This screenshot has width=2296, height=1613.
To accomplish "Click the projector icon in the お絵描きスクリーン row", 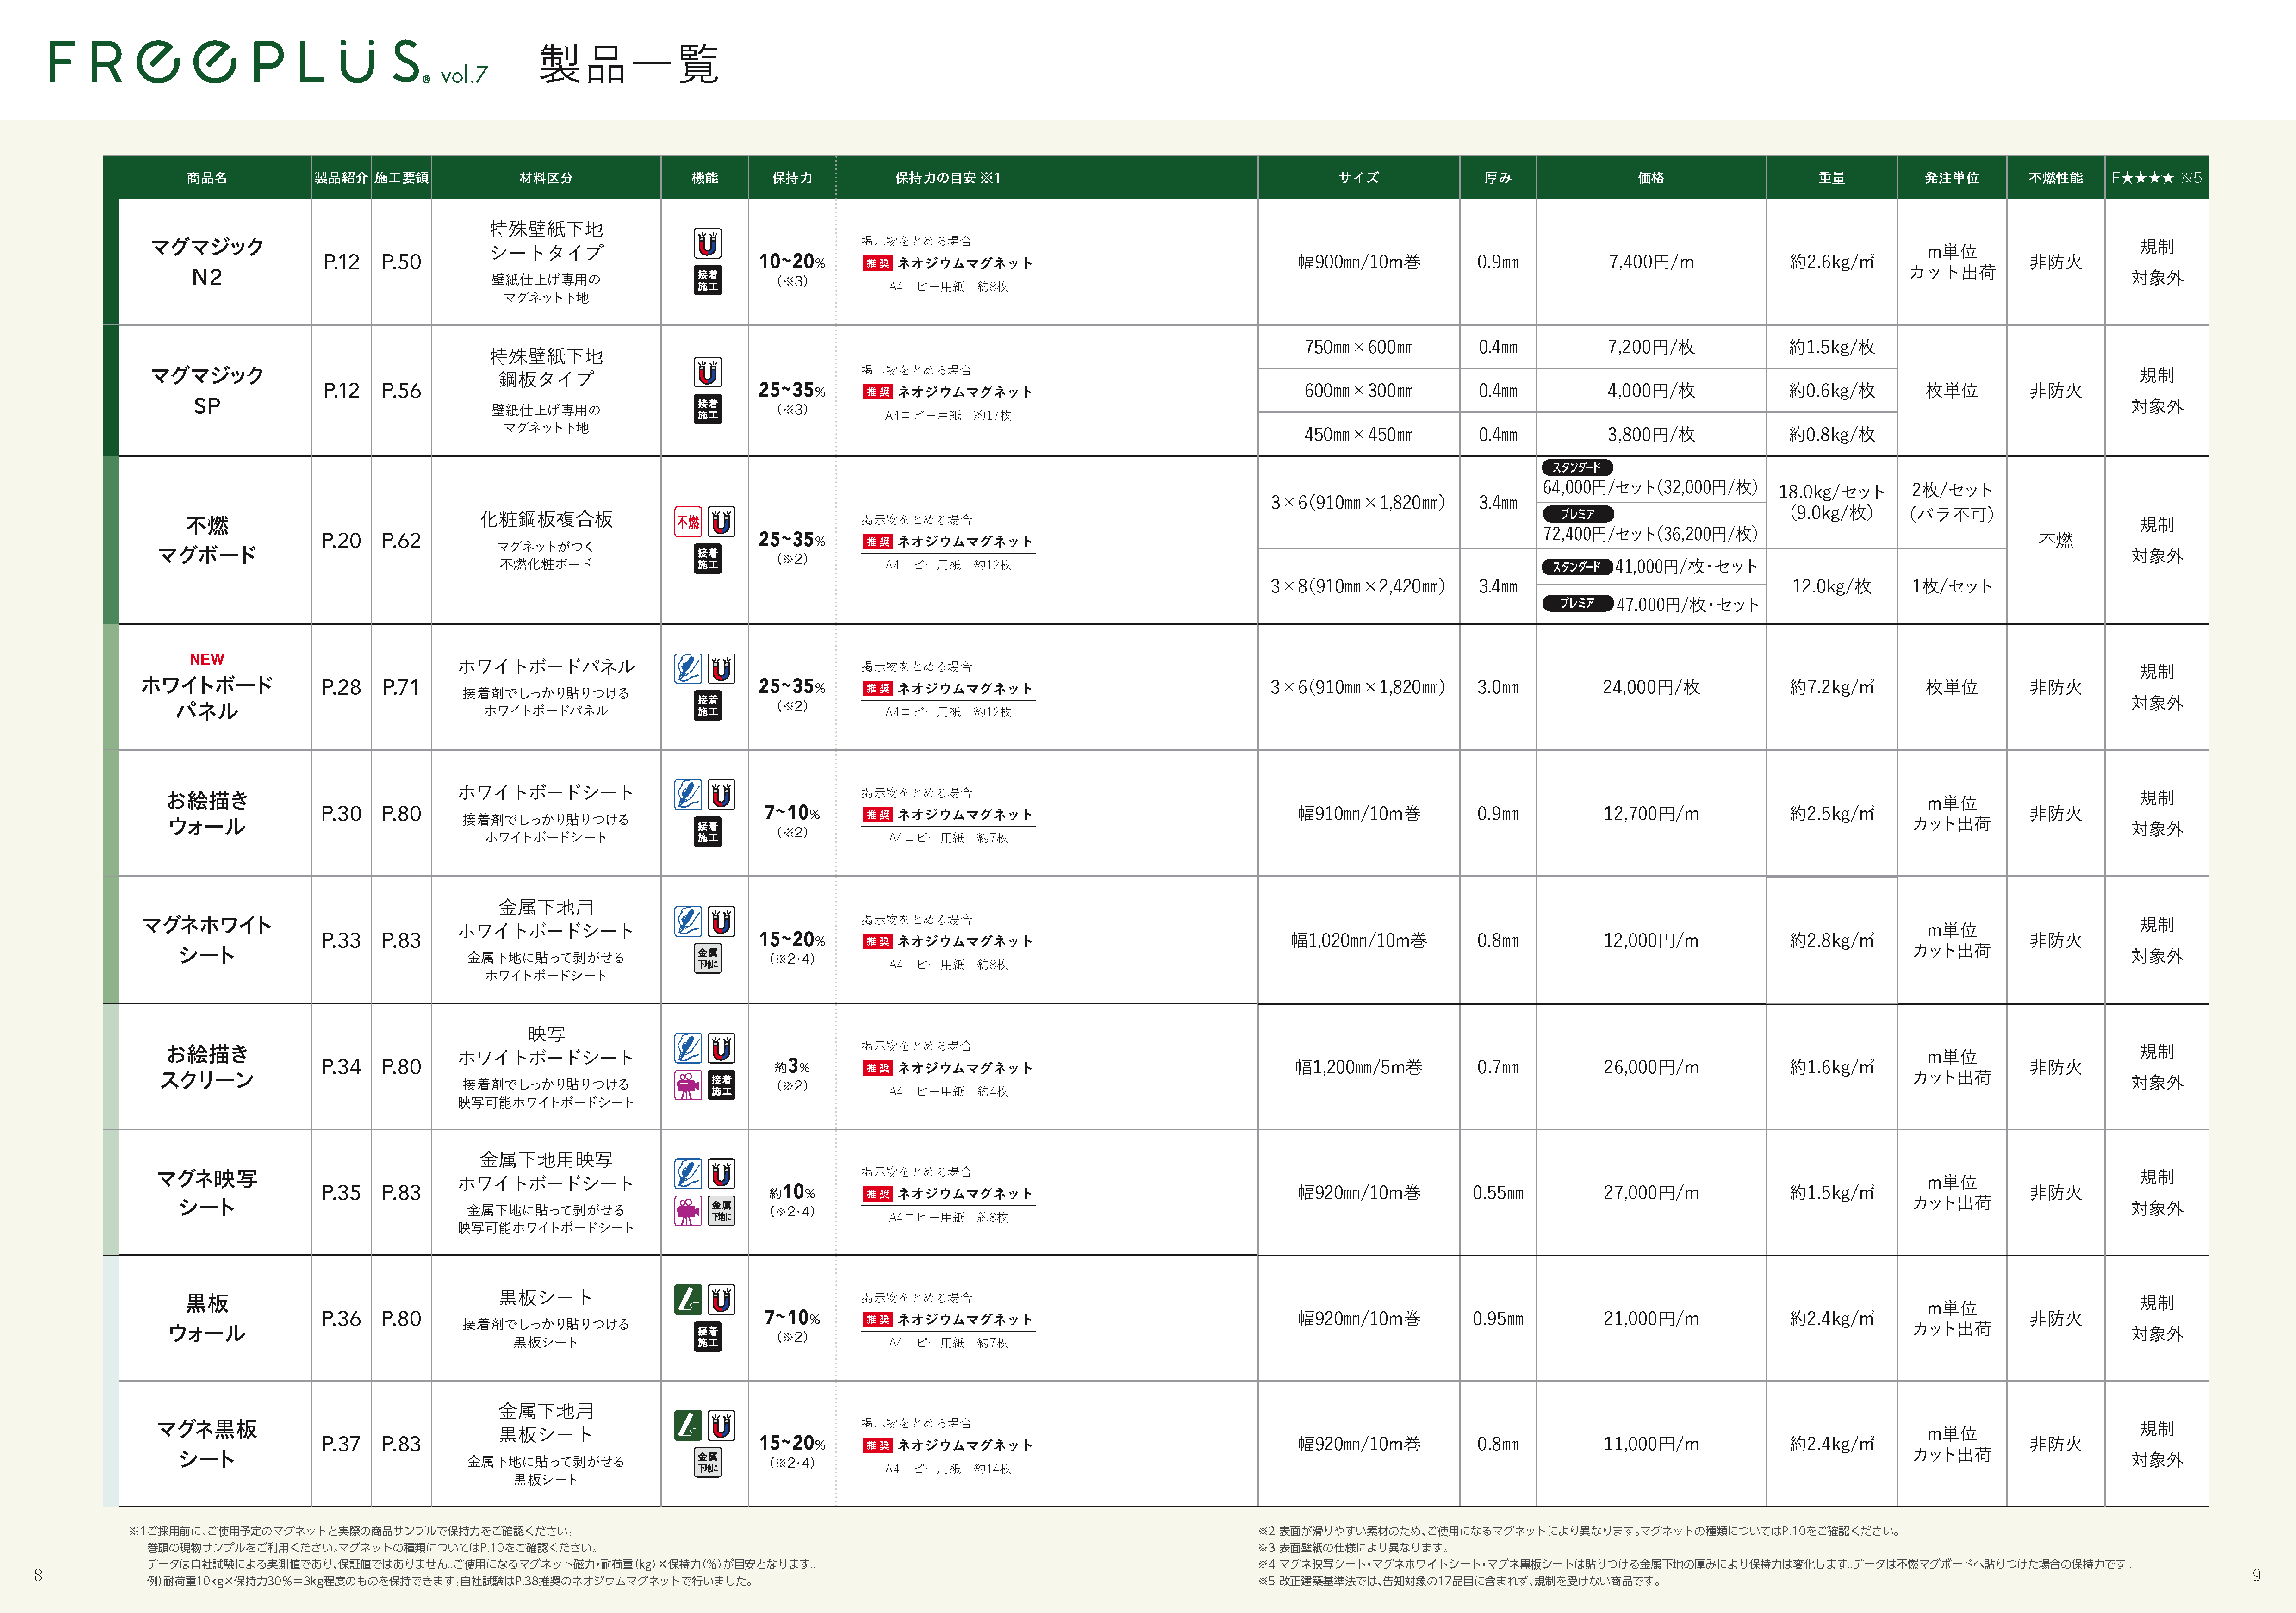I will 688,1085.
